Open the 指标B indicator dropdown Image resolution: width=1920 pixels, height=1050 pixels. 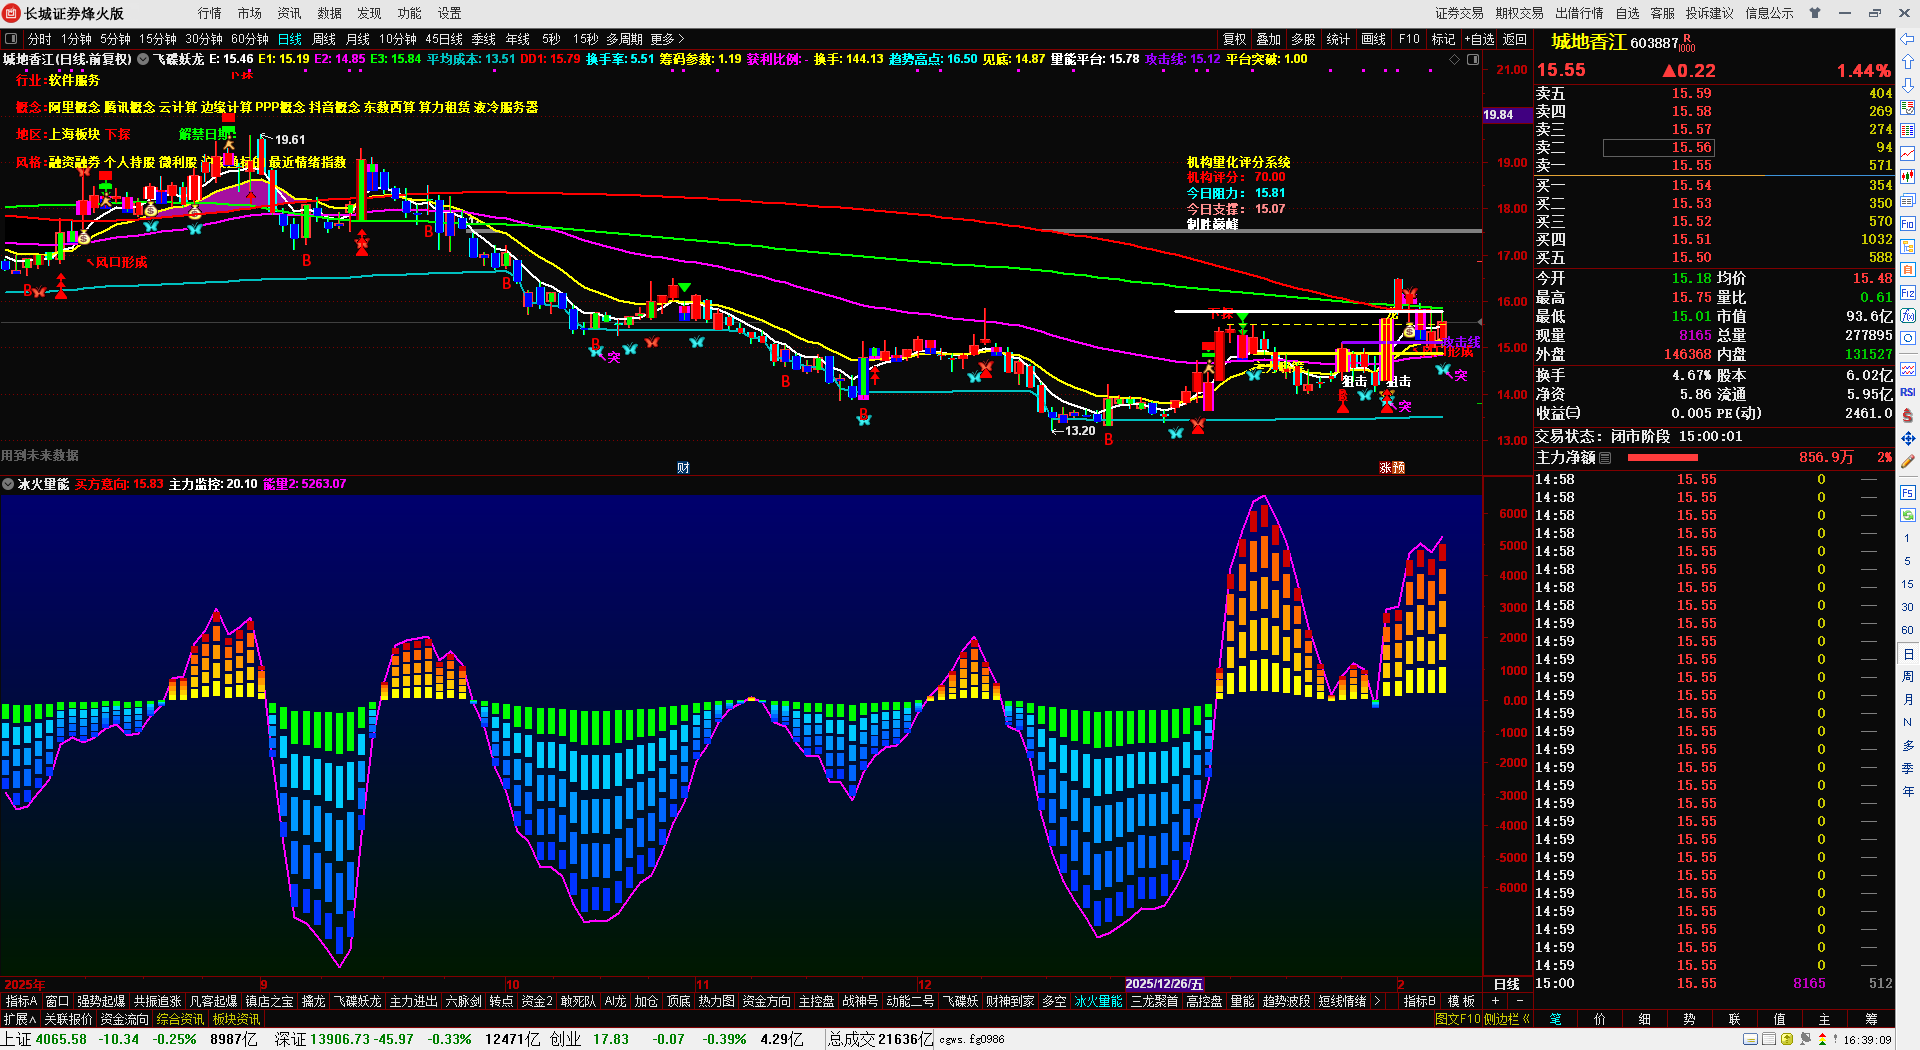(x=1420, y=1001)
